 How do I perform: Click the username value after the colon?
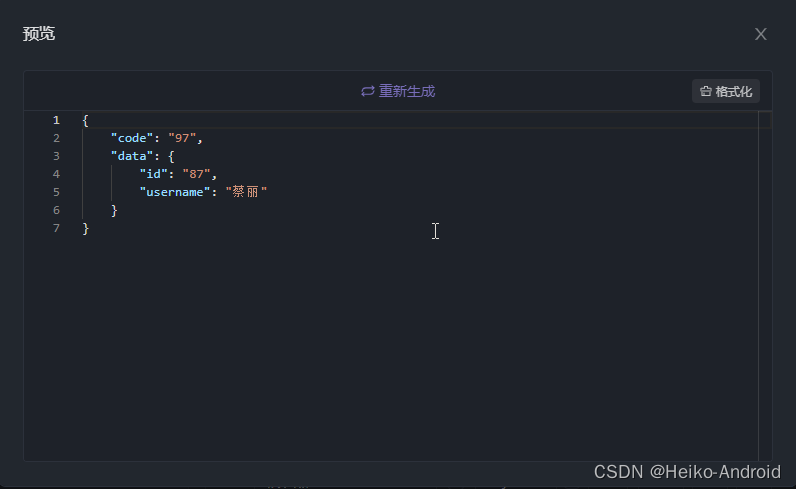click(x=246, y=192)
